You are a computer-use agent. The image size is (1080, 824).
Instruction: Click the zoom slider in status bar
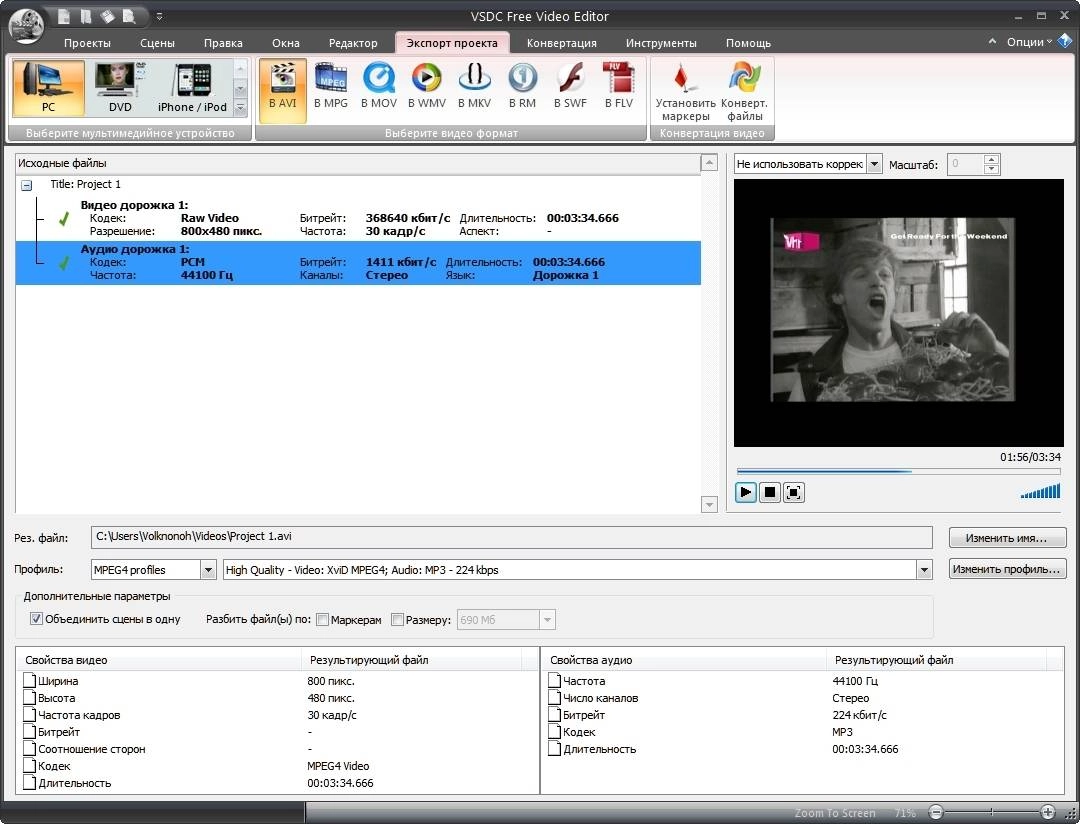click(991, 812)
